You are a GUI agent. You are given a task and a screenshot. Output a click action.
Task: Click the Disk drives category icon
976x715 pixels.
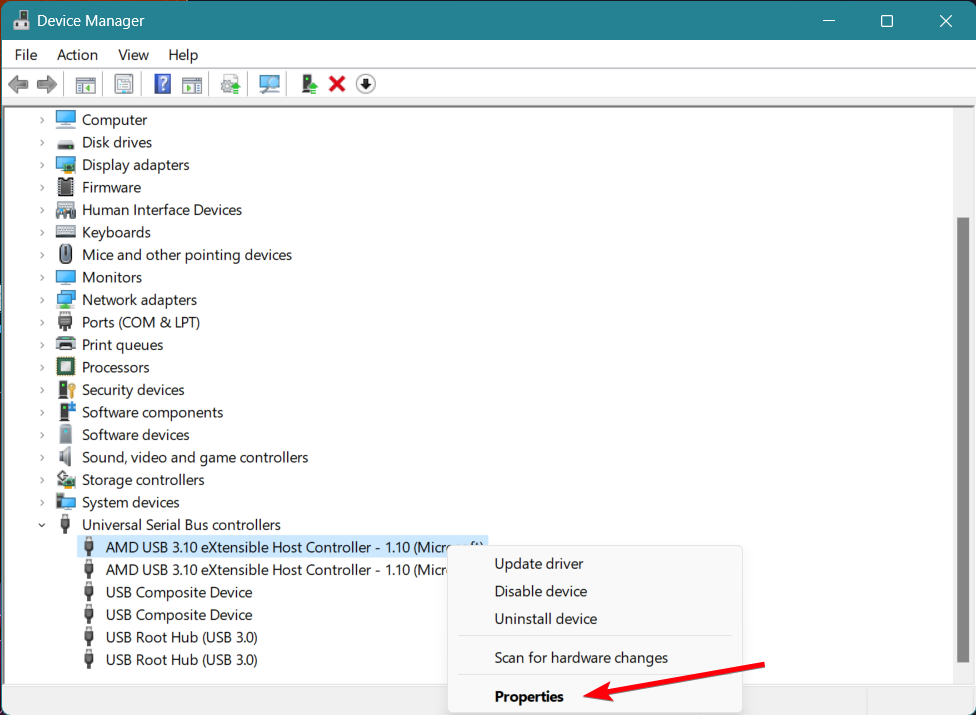point(65,143)
